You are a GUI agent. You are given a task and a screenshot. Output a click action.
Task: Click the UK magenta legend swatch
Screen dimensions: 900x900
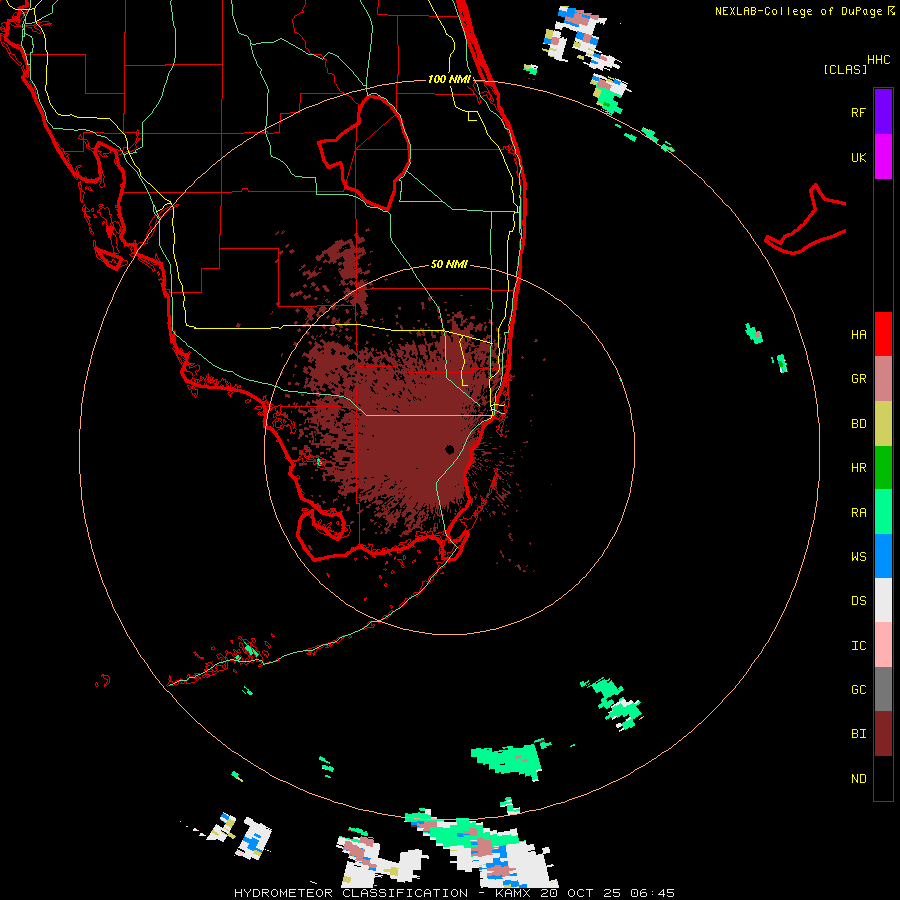883,157
